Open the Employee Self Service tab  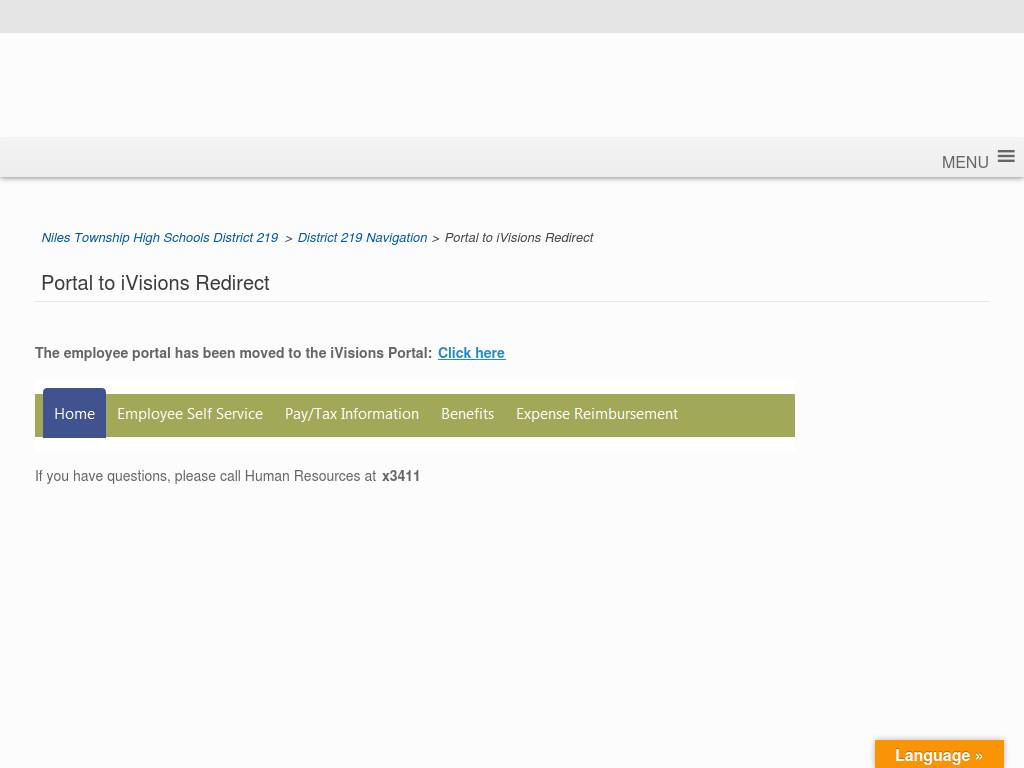coord(190,414)
